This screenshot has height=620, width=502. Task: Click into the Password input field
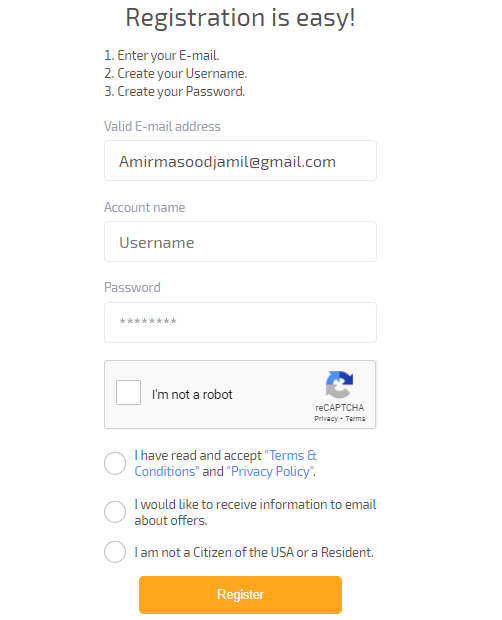click(x=240, y=323)
